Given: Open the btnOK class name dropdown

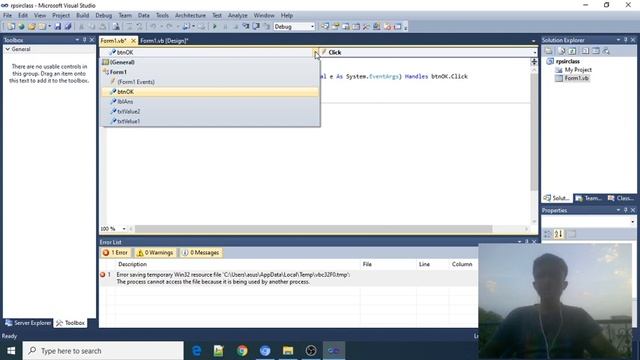Looking at the screenshot, I should (x=316, y=52).
